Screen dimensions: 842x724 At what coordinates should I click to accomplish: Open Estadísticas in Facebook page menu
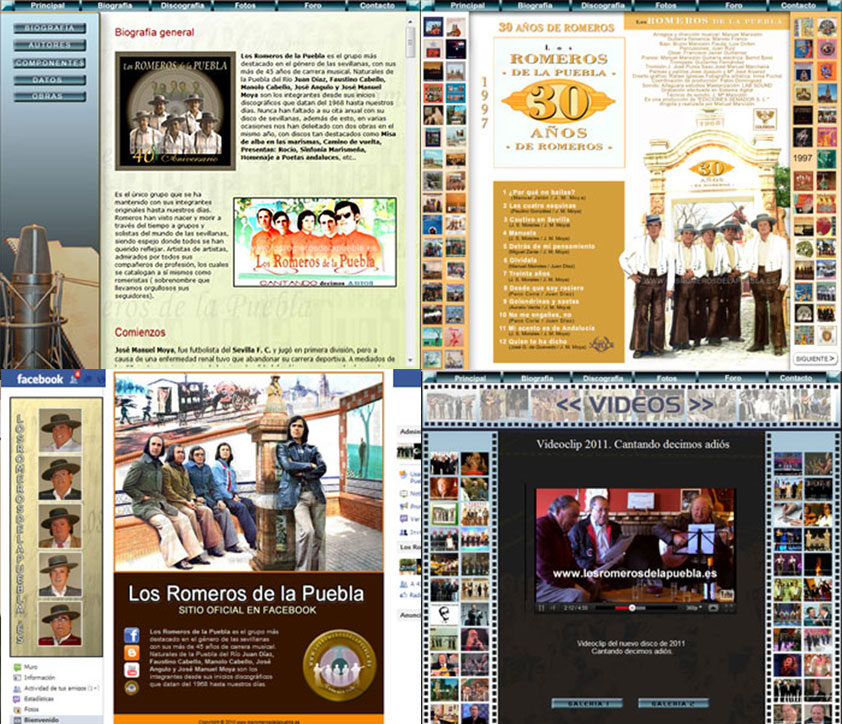tap(33, 699)
